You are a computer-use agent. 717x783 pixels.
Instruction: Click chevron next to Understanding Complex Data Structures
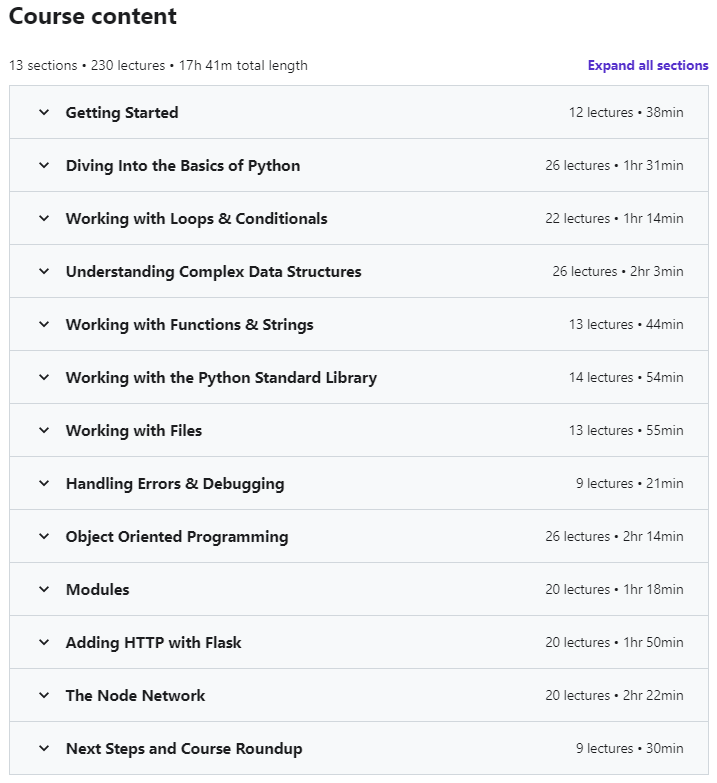[x=44, y=272]
